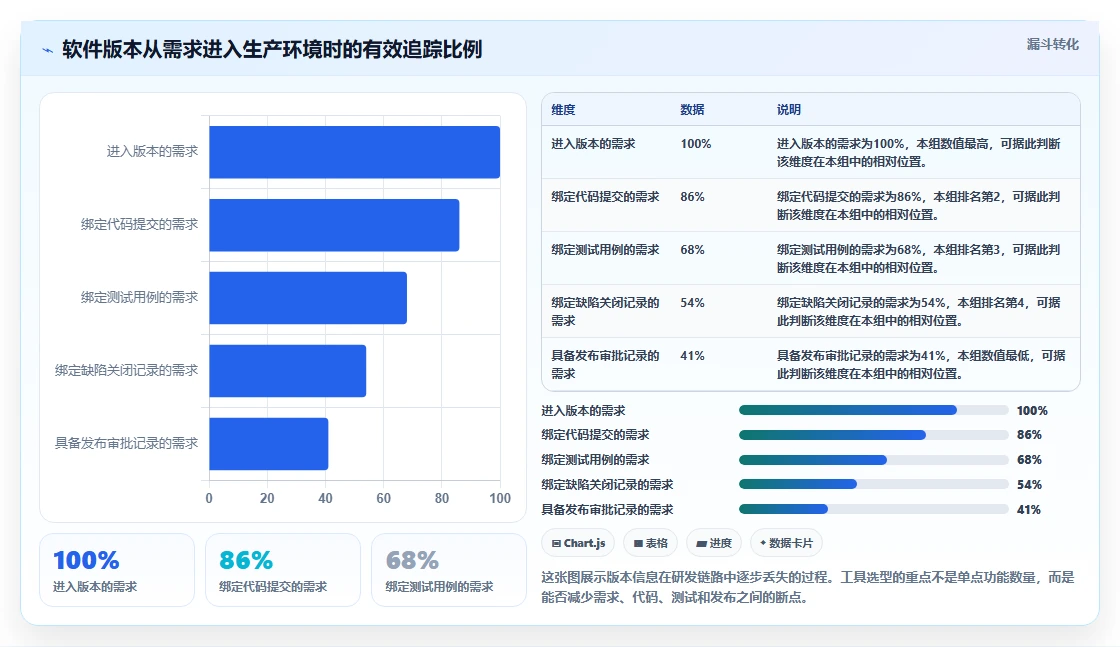Image resolution: width=1120 pixels, height=647 pixels.
Task: Click the chart y-axis label 进入版本的需求
Action: tap(152, 151)
